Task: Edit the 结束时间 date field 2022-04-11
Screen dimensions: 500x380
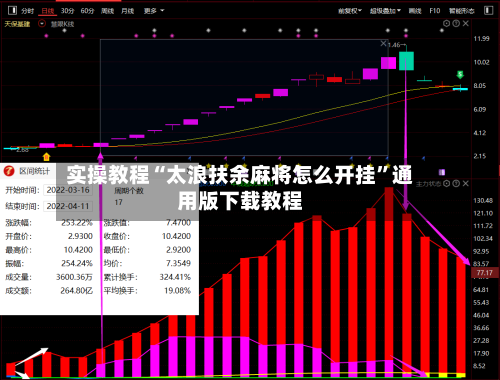Action: click(68, 206)
